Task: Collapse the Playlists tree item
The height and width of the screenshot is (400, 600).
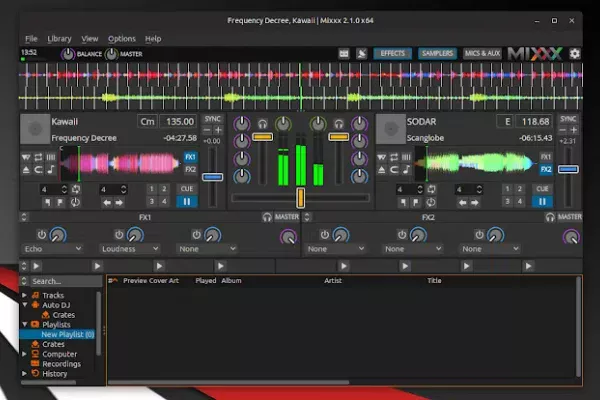Action: (x=24, y=325)
